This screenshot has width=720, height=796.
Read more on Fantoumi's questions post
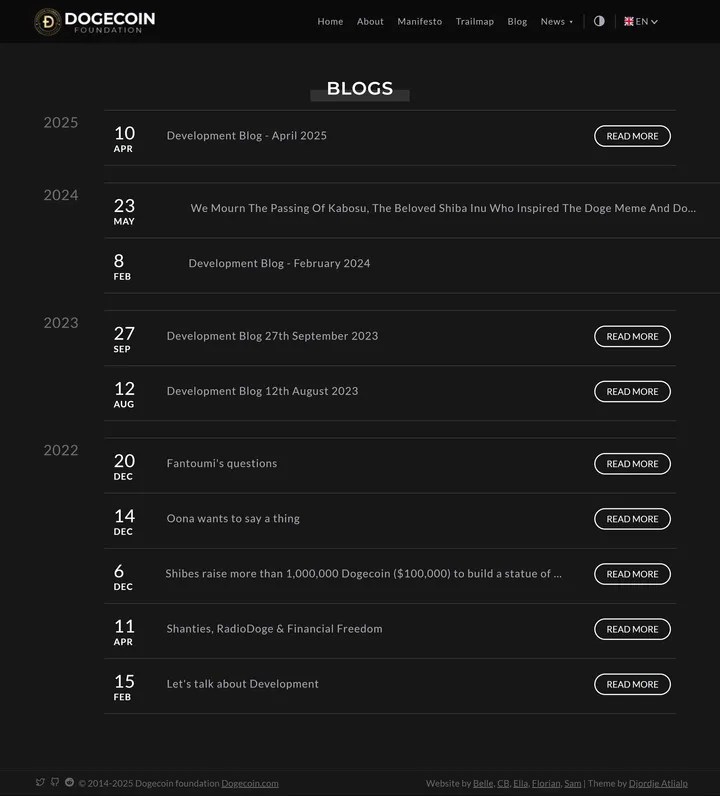coord(632,464)
